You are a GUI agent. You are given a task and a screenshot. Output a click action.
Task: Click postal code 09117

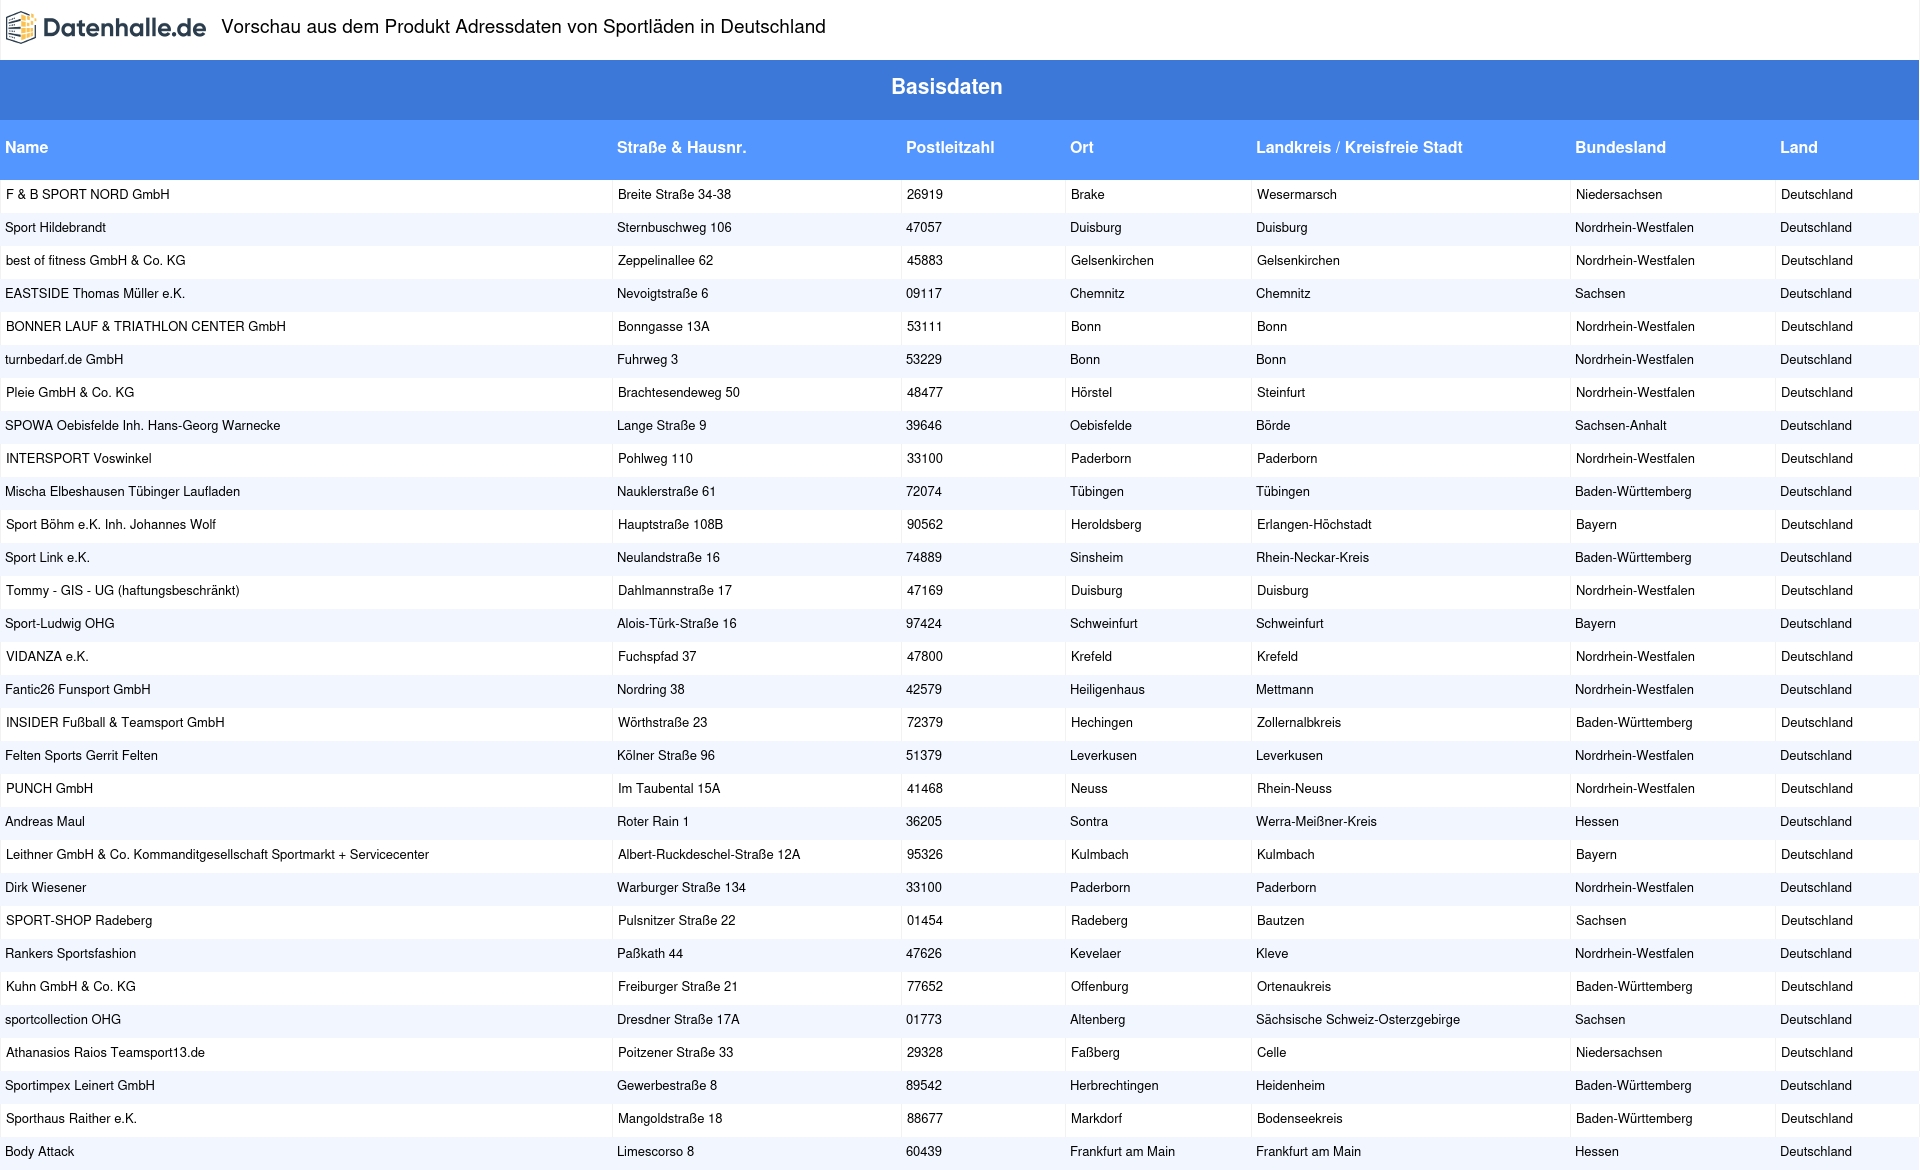924,293
